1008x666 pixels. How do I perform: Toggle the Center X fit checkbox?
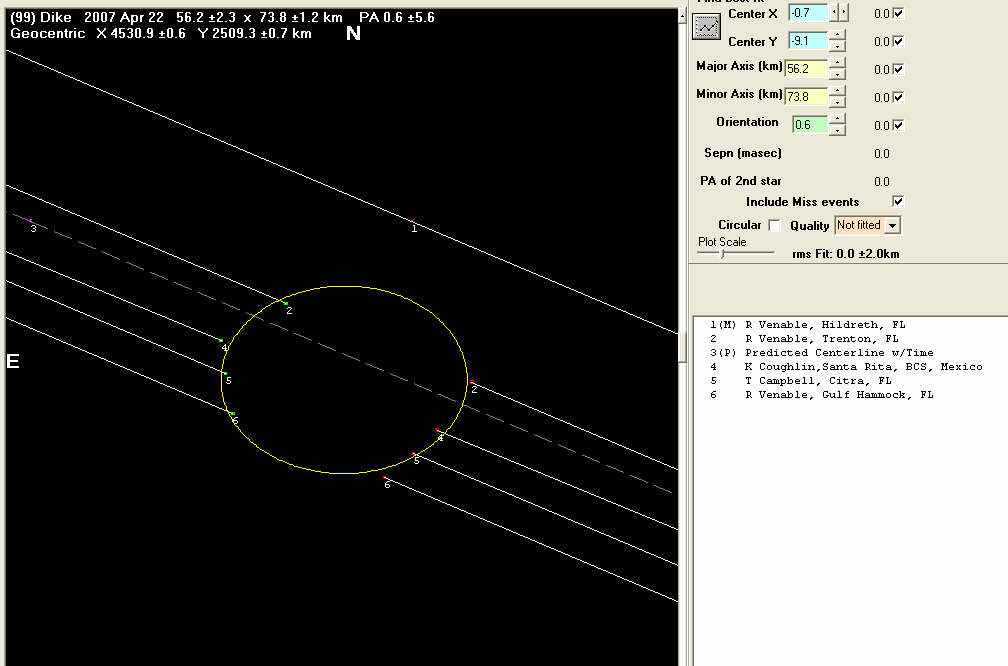[x=899, y=13]
